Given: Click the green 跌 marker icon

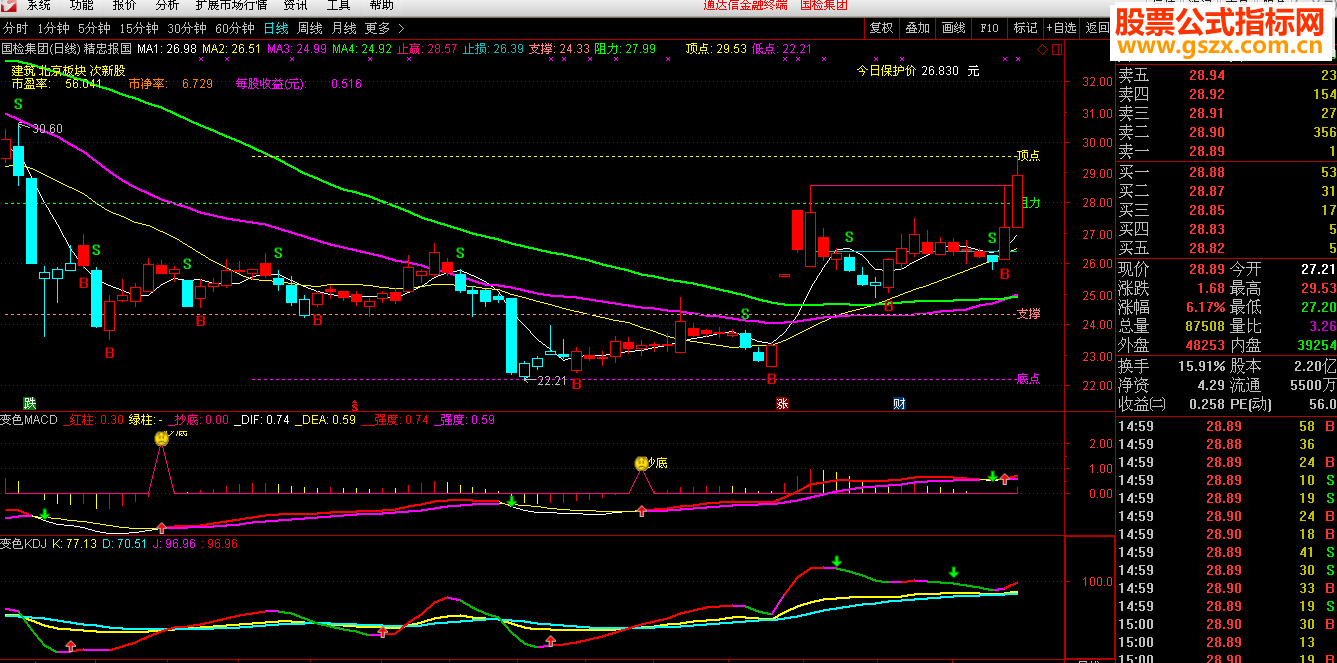Looking at the screenshot, I should [x=30, y=404].
